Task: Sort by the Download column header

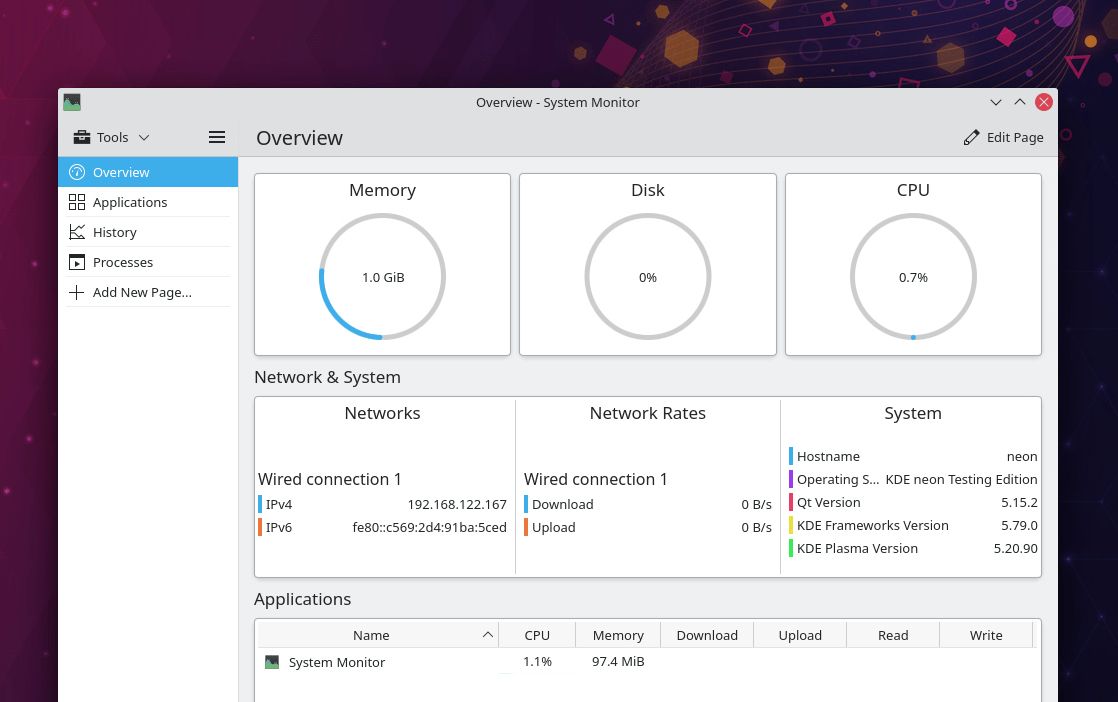Action: (x=707, y=635)
